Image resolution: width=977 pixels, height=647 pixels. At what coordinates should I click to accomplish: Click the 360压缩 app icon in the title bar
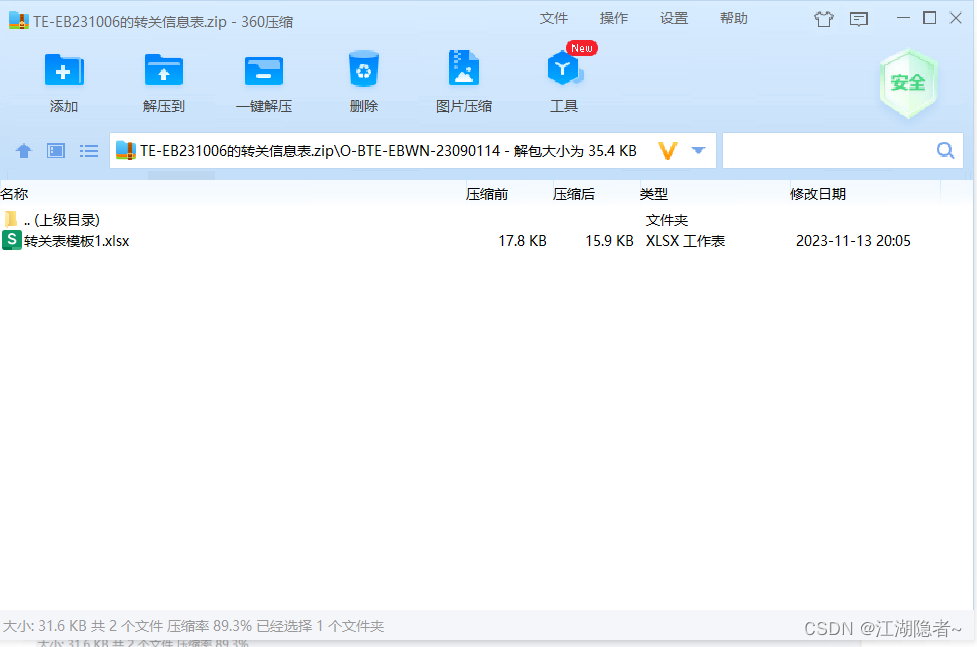(x=19, y=21)
